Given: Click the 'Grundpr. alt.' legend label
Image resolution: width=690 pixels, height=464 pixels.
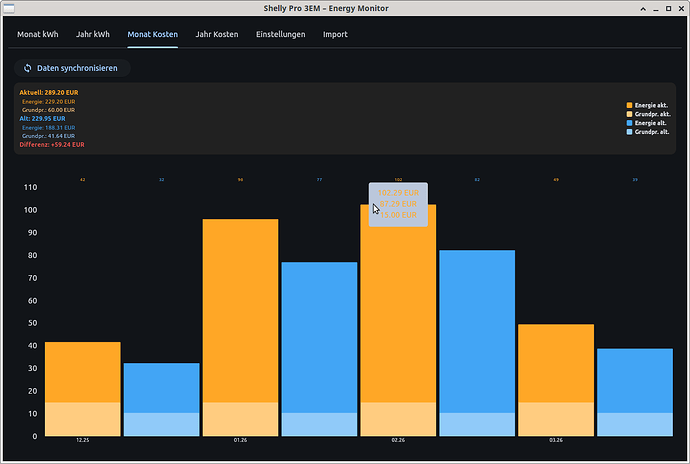Looking at the screenshot, I should [x=652, y=132].
